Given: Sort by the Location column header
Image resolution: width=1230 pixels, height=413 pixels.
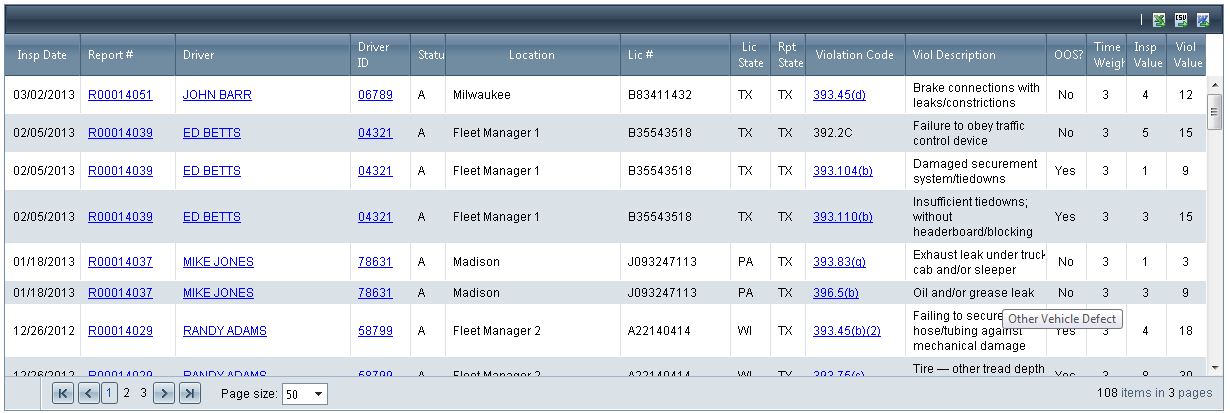Looking at the screenshot, I should [x=531, y=55].
